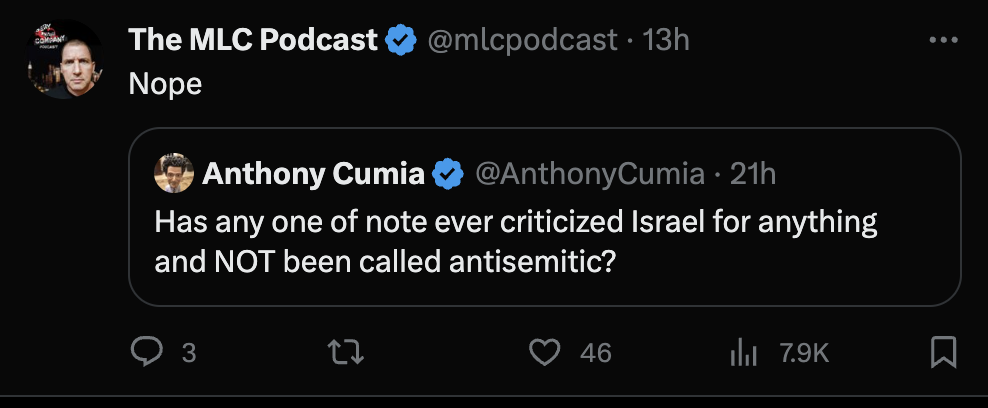Open The MLC Podcast display name link
Image resolution: width=988 pixels, height=408 pixels.
pos(253,40)
